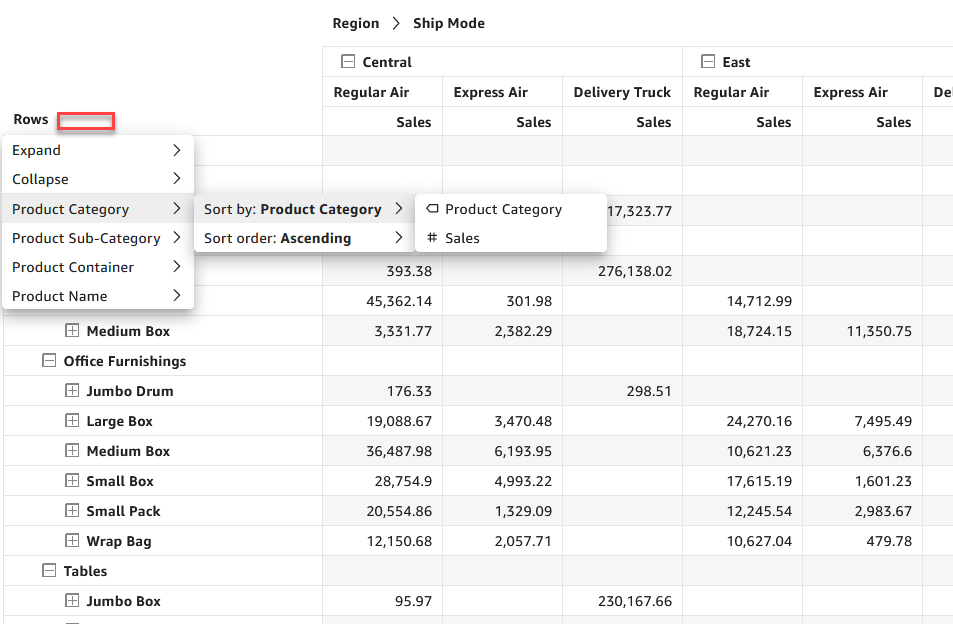Collapse the Office Furnishings row group
The image size is (953, 624).
49,361
